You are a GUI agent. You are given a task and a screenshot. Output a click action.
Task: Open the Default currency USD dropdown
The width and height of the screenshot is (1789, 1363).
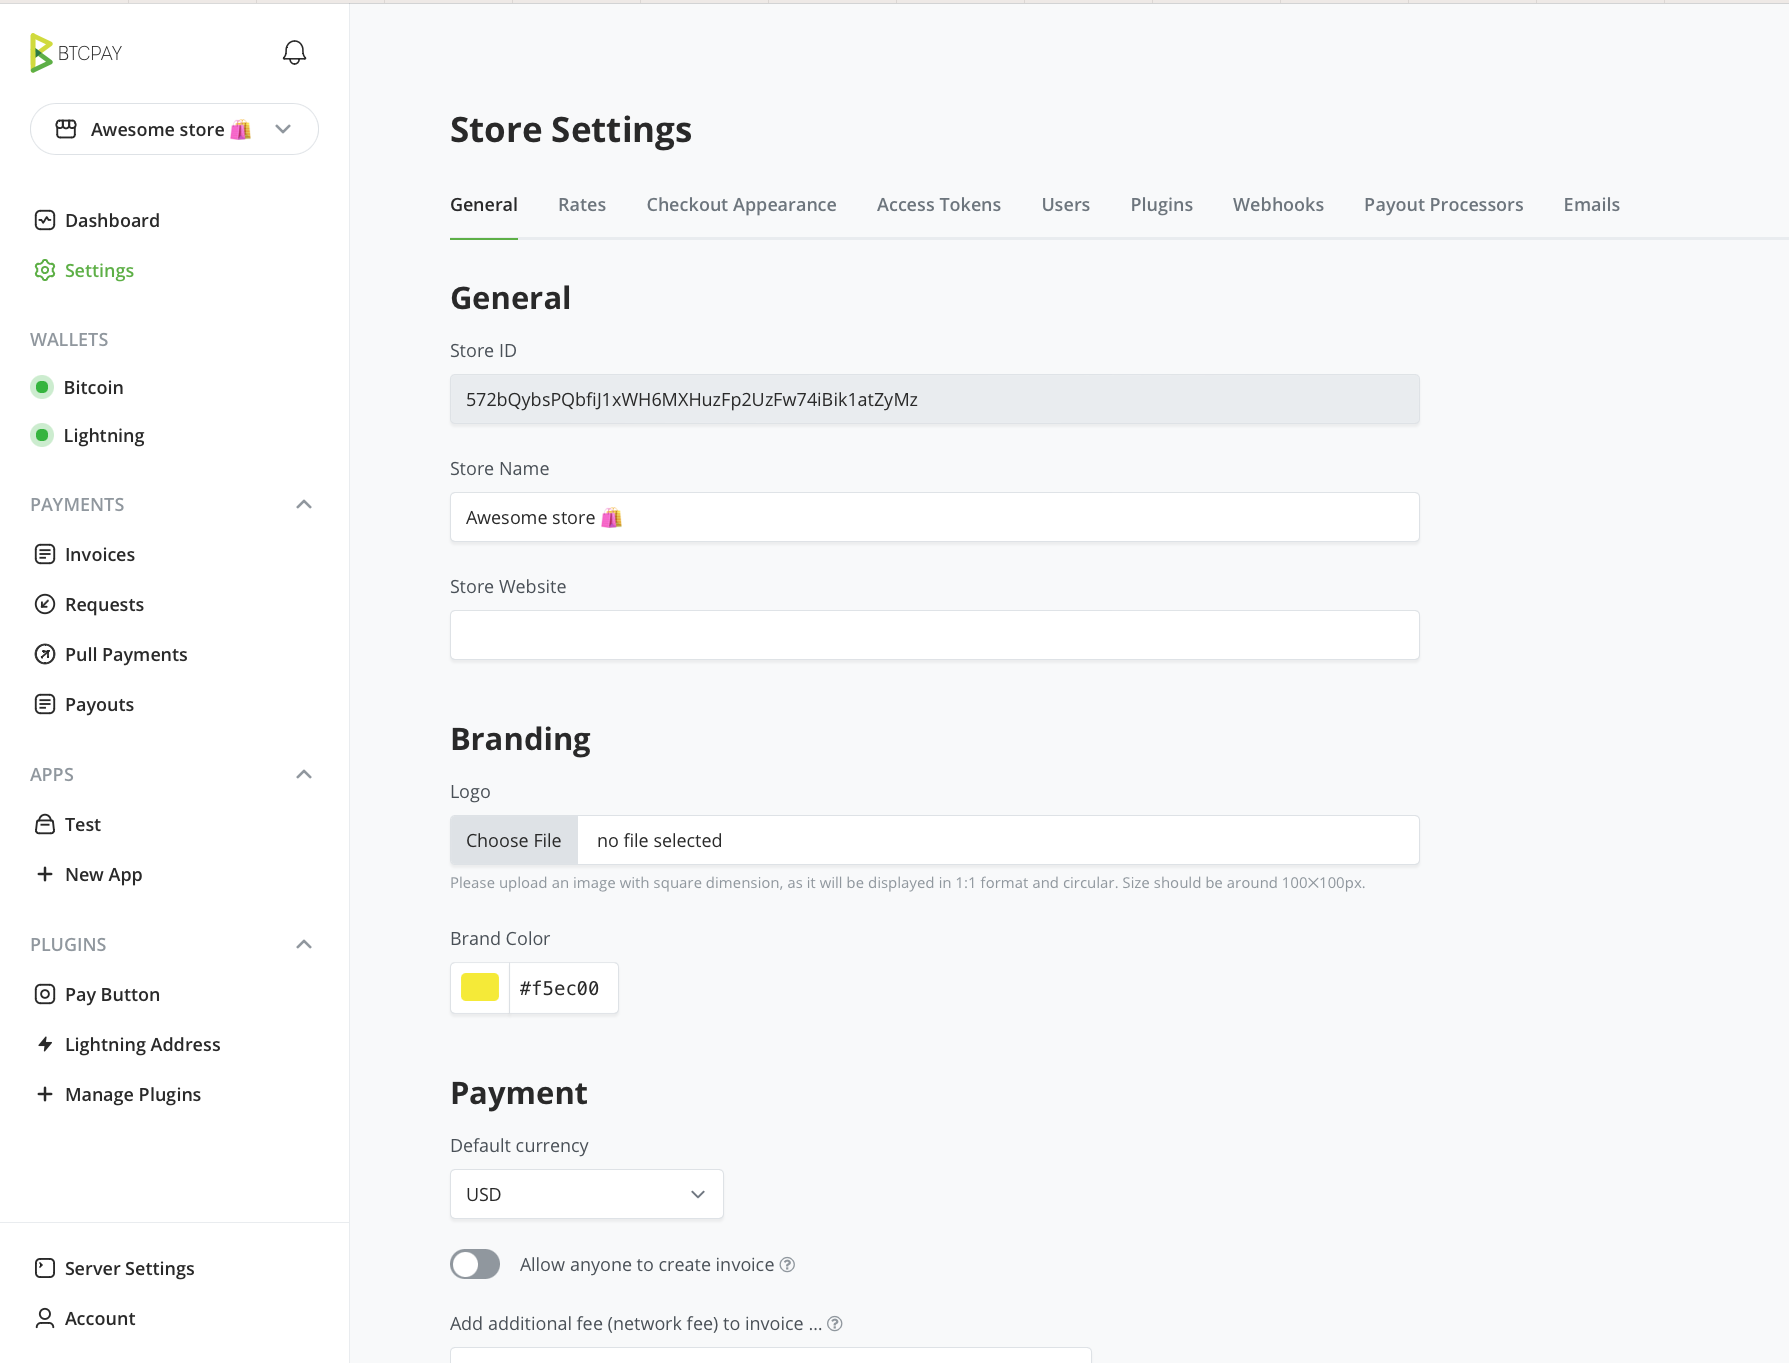tap(587, 1194)
